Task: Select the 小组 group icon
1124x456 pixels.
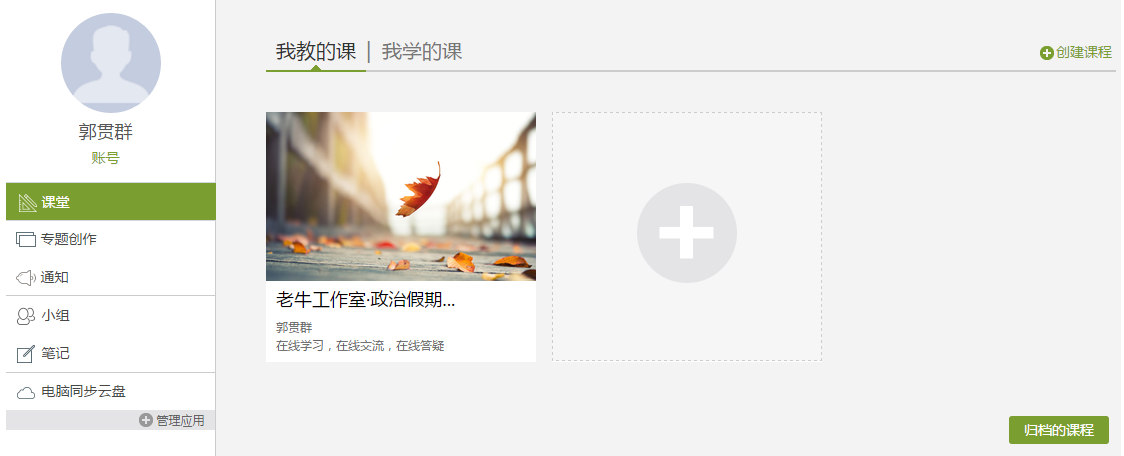Action: point(26,316)
